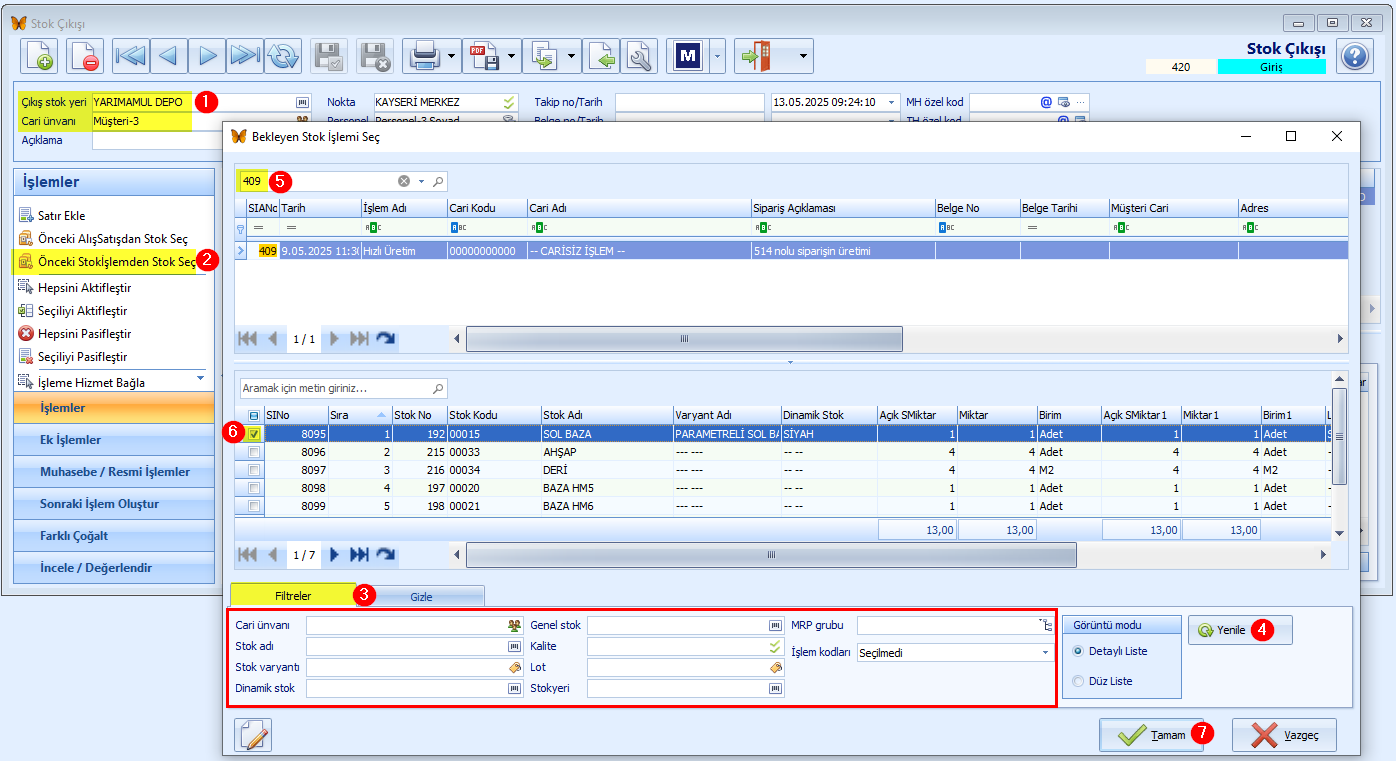Viewport: 1396px width, 761px height.
Task: Click the wrench settings toolbar icon
Action: [641, 56]
